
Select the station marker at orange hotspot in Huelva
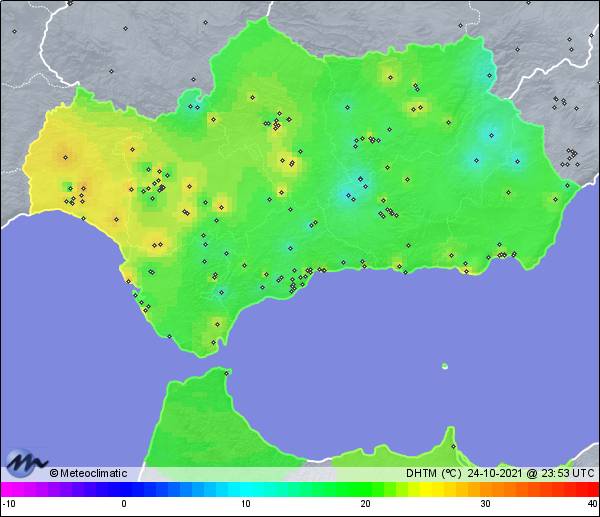tap(65, 157)
